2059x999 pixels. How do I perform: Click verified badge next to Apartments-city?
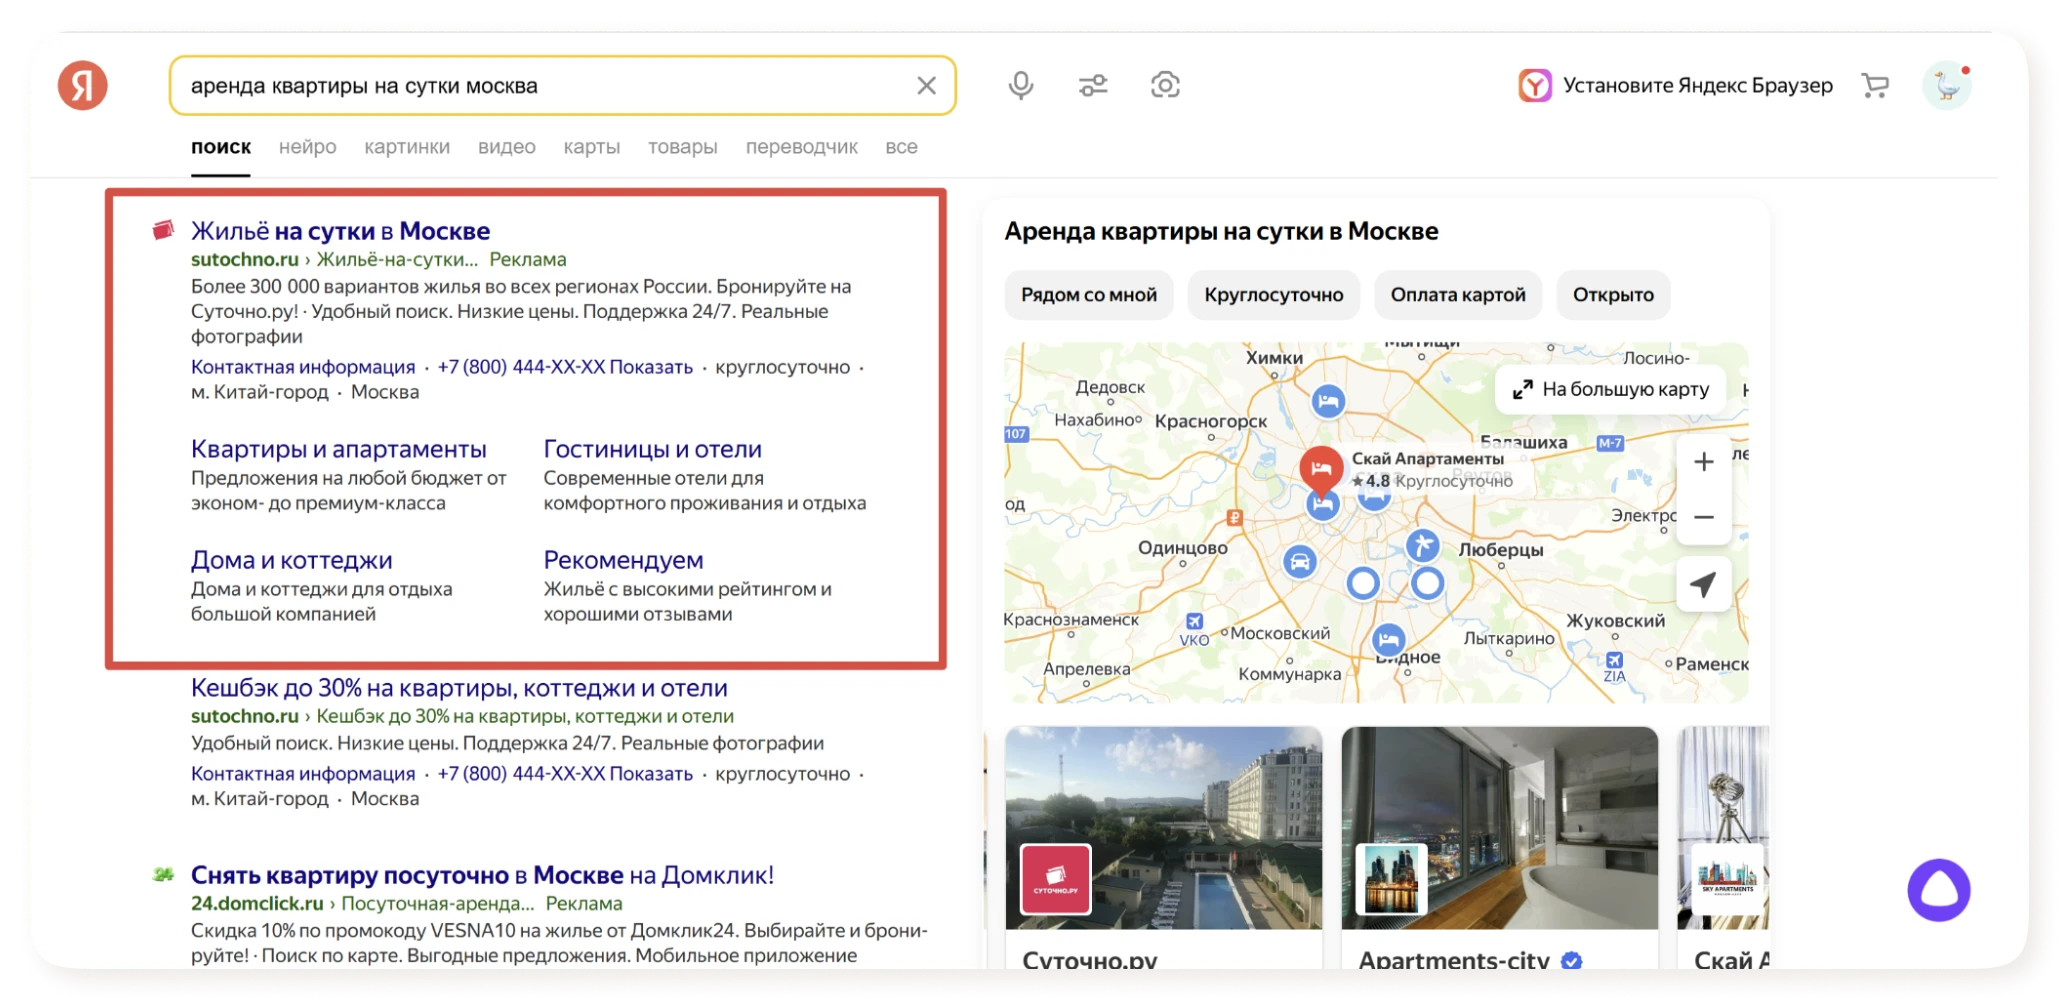coord(1571,961)
